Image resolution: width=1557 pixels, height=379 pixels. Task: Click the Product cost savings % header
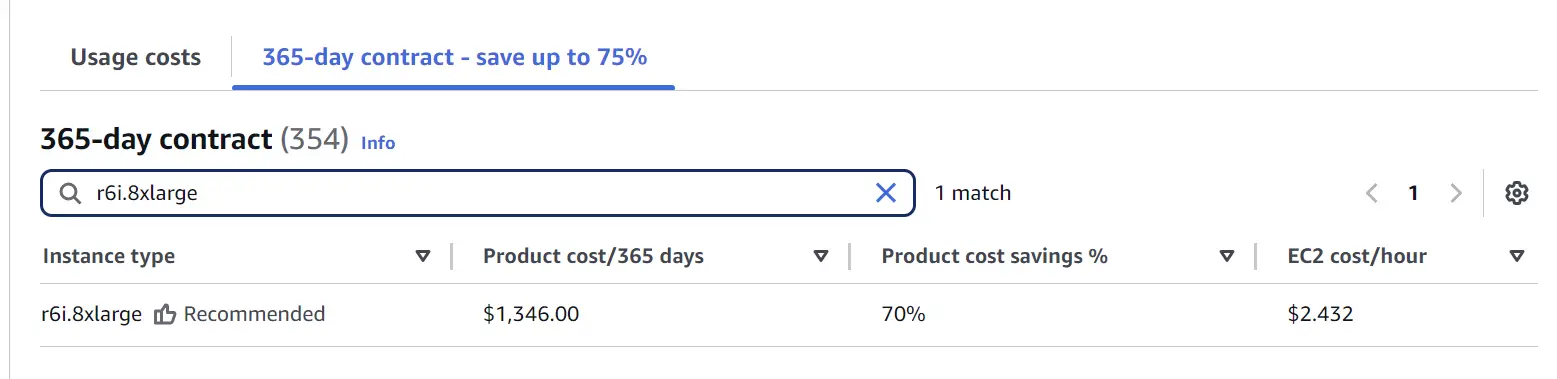click(x=994, y=256)
